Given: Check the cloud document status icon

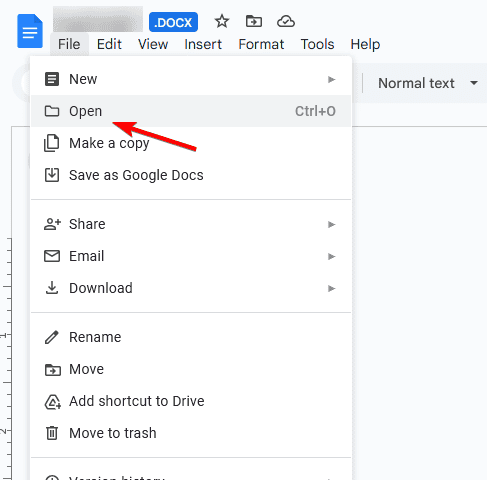Looking at the screenshot, I should [x=286, y=22].
